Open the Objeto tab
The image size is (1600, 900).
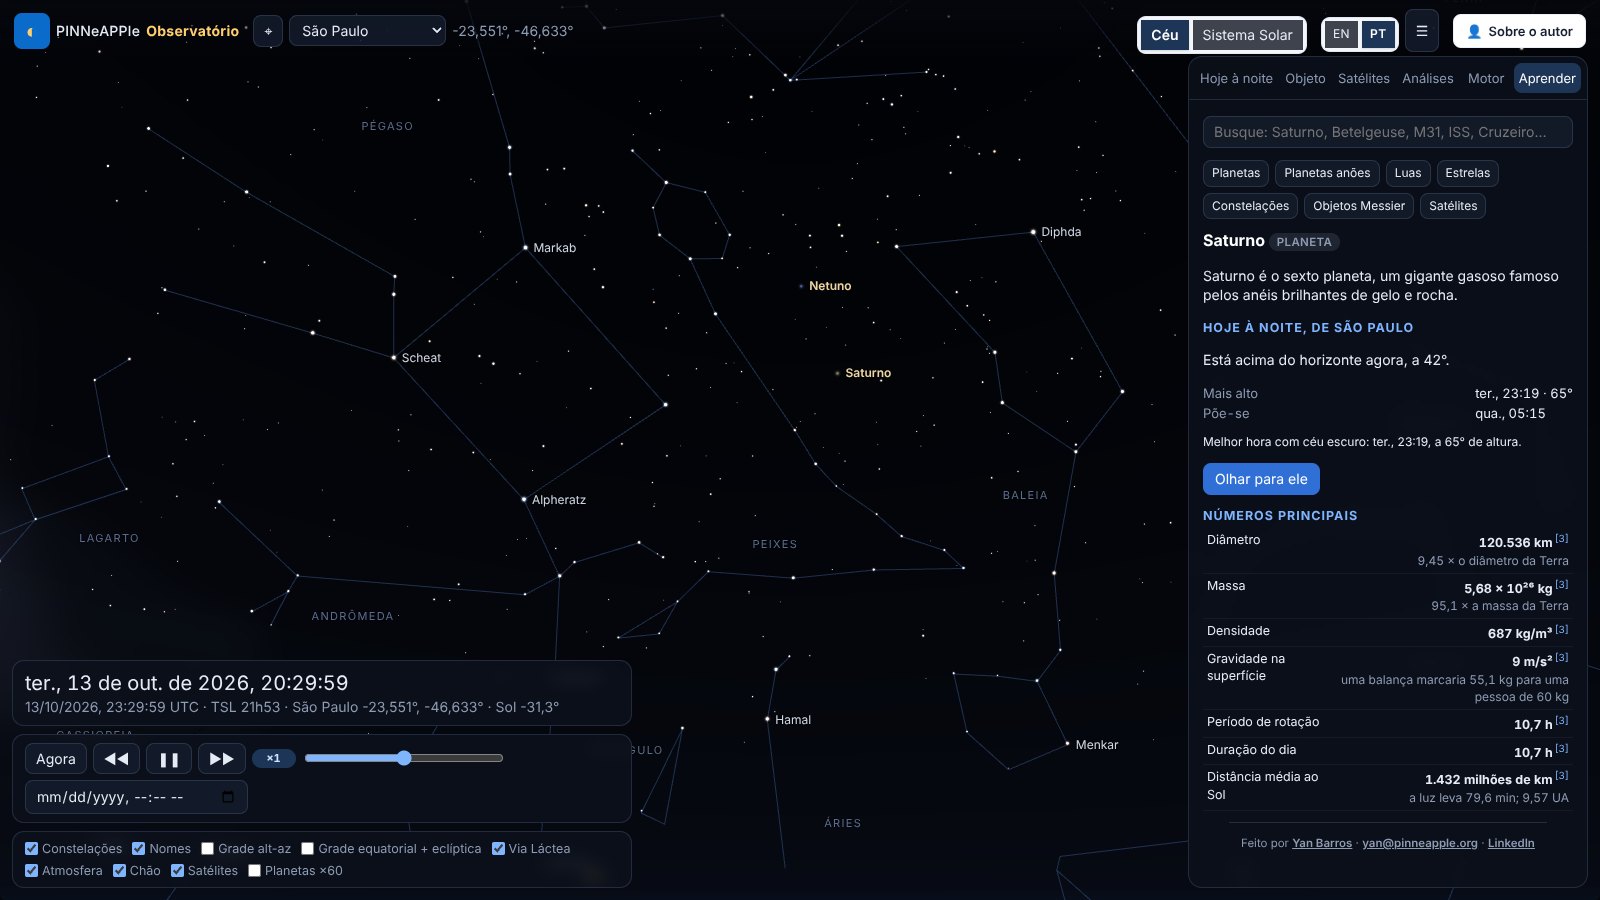click(1305, 78)
